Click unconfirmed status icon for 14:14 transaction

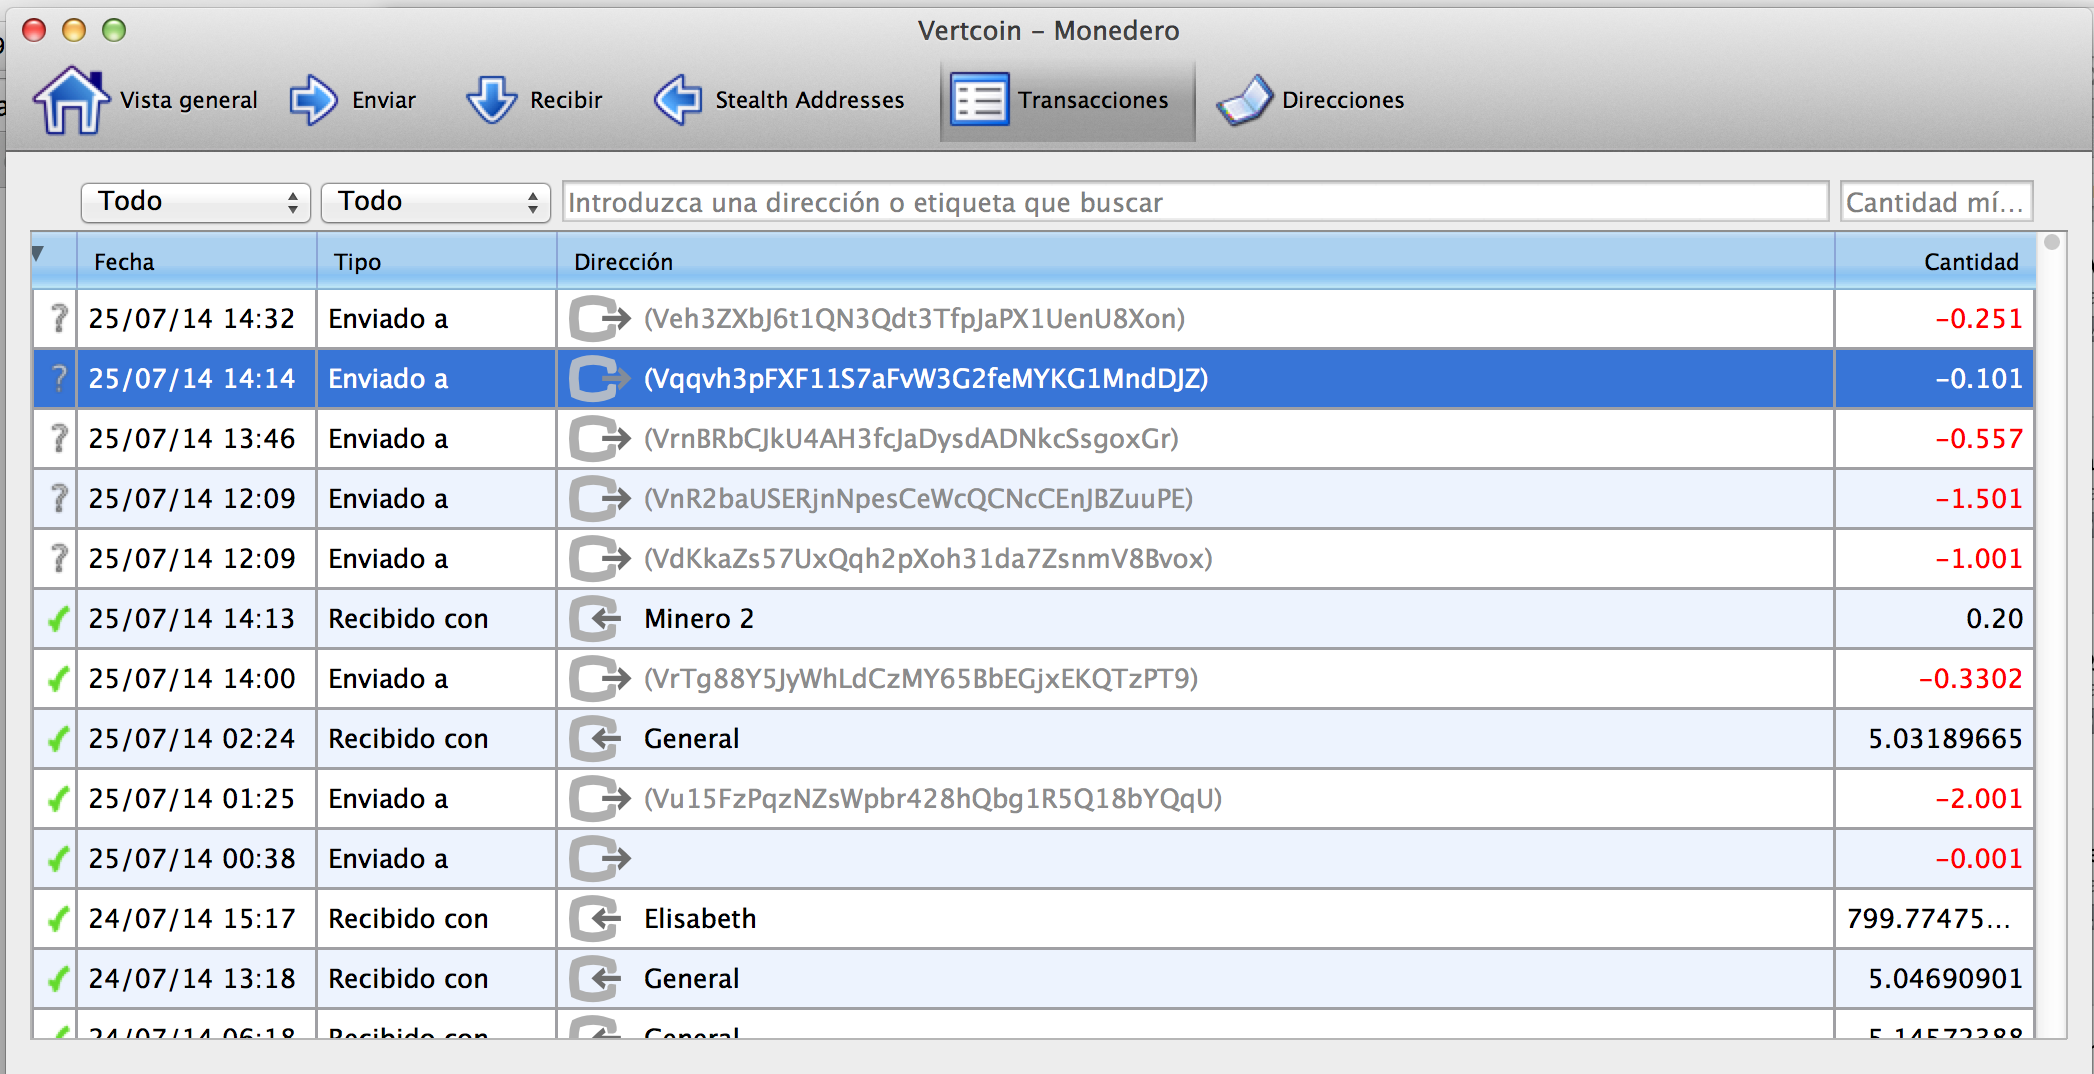pos(59,379)
